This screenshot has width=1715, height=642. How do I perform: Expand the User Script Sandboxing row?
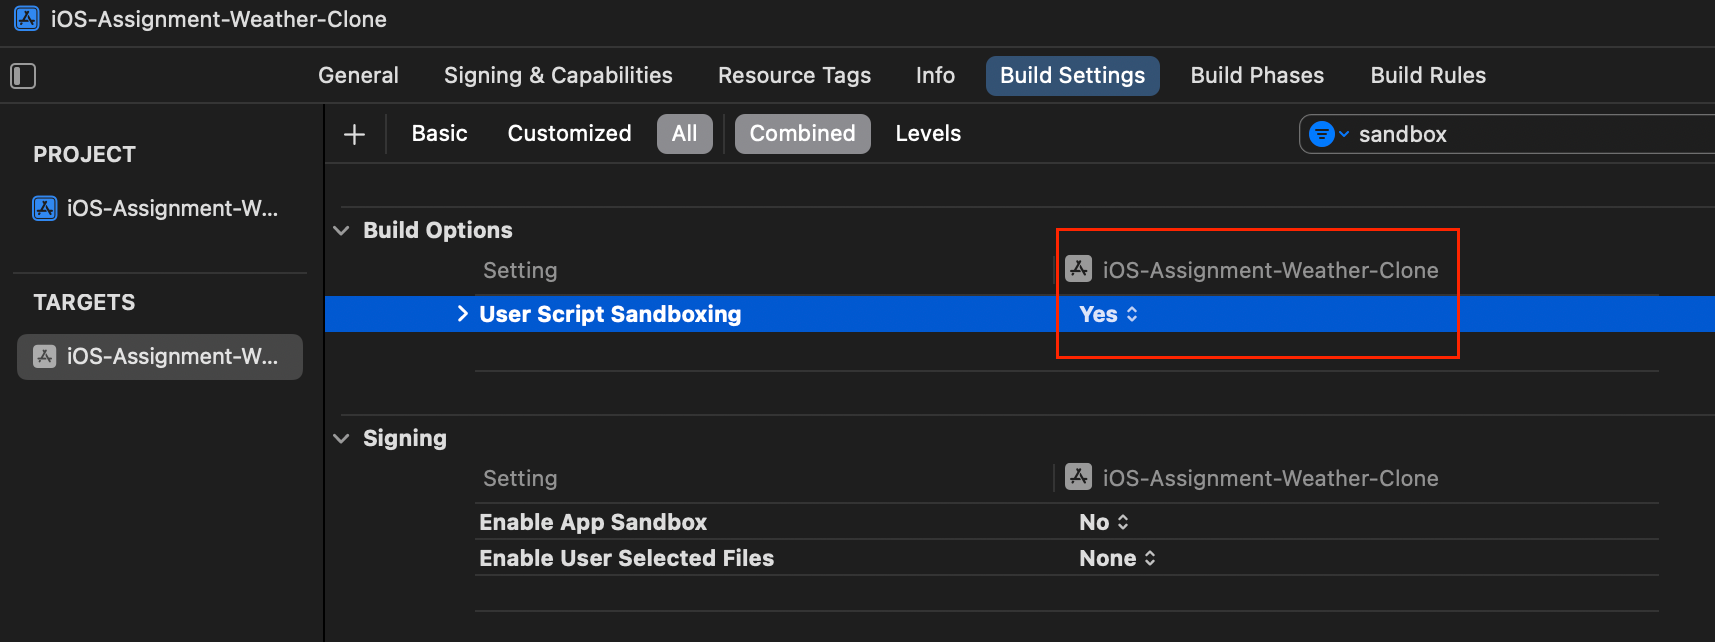(x=462, y=314)
